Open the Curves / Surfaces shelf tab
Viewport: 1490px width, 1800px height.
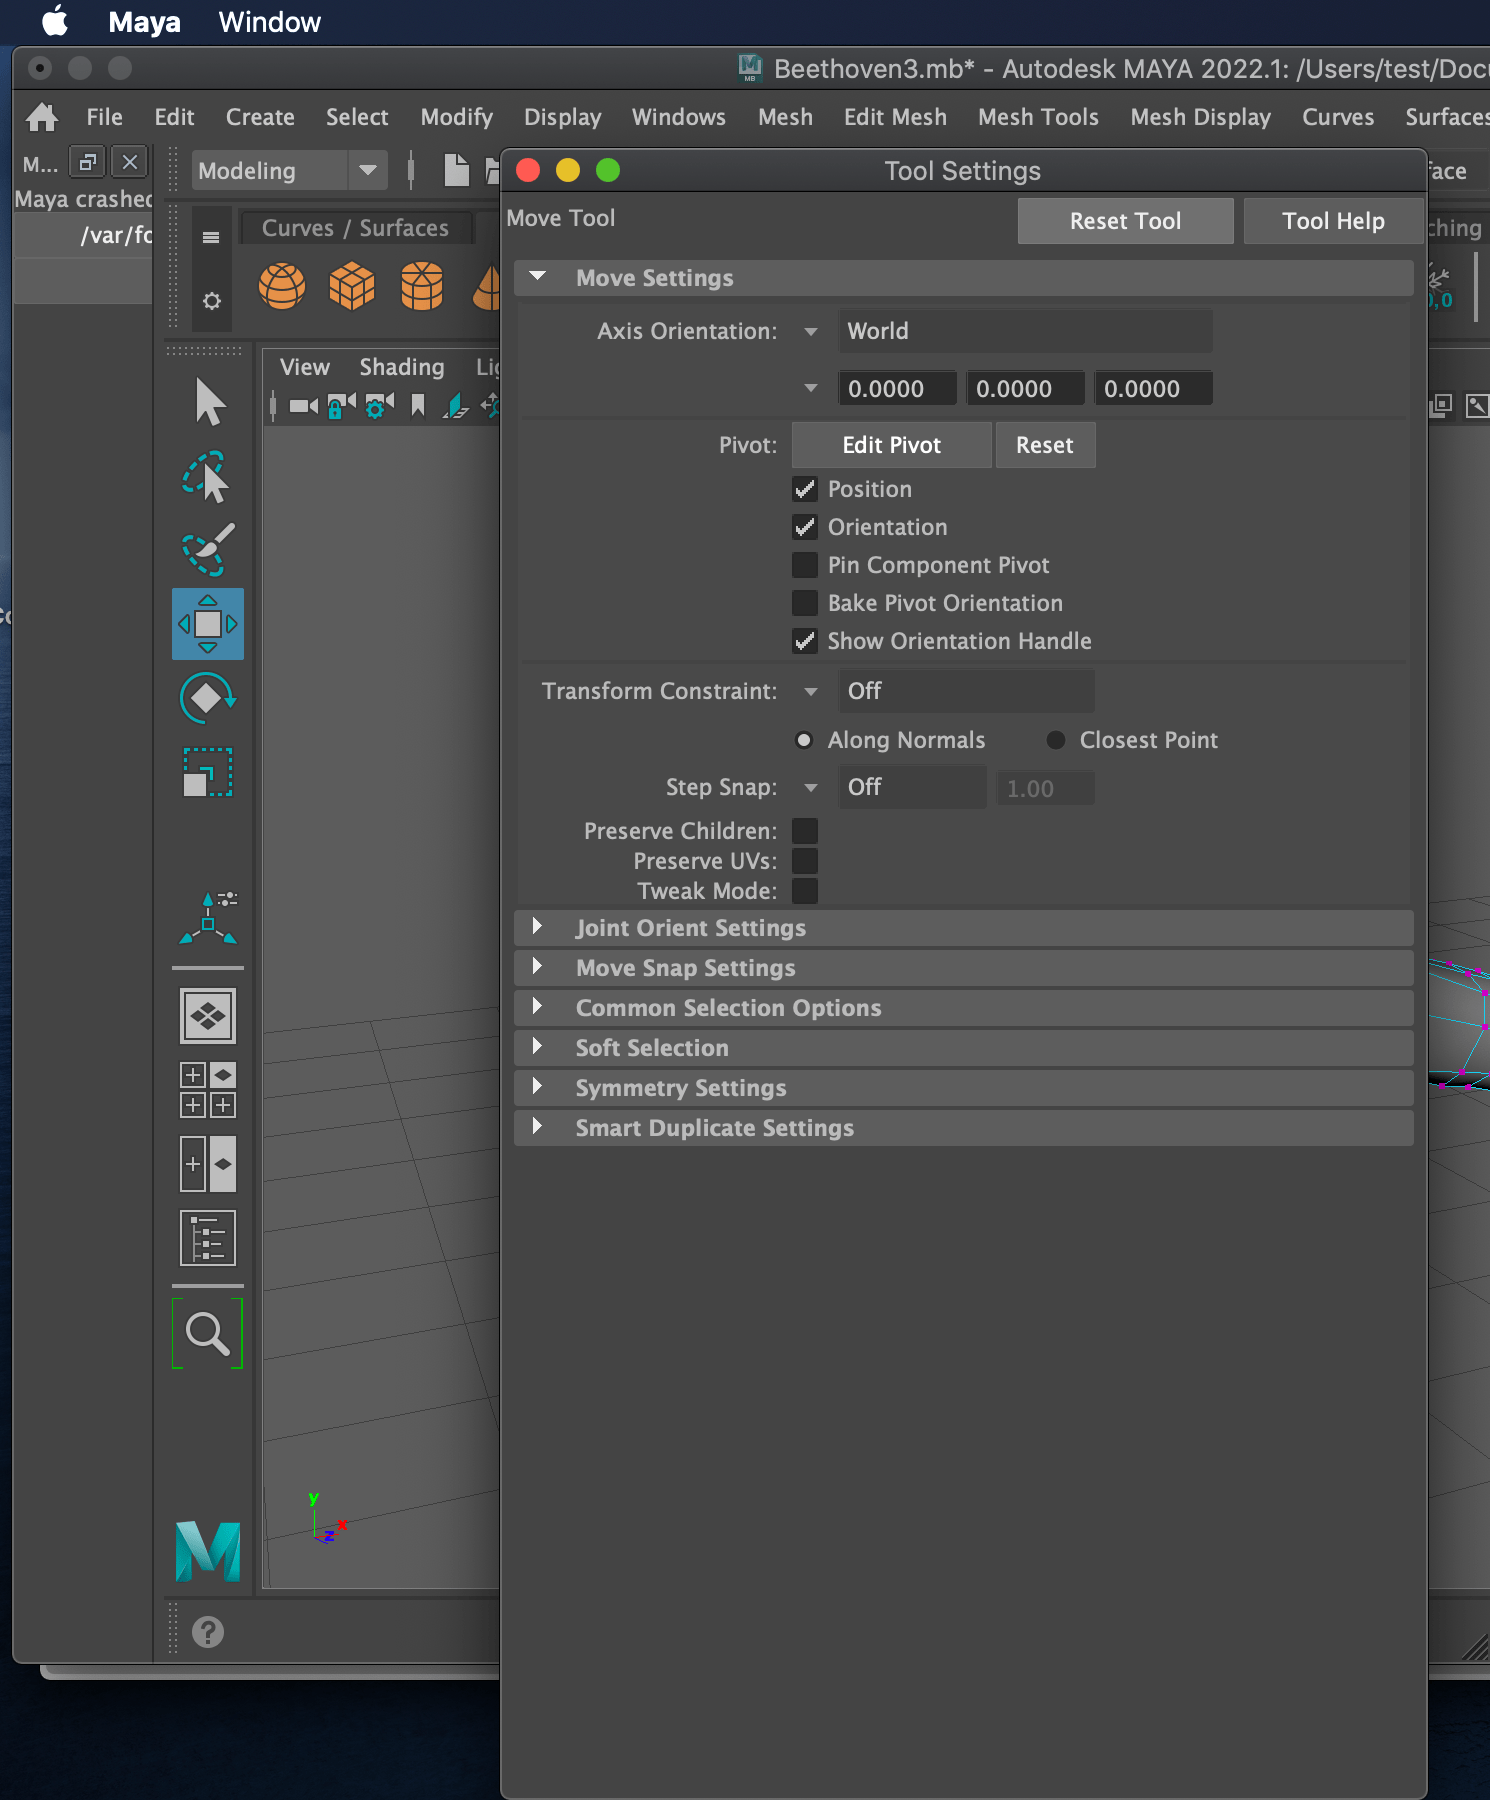click(355, 228)
